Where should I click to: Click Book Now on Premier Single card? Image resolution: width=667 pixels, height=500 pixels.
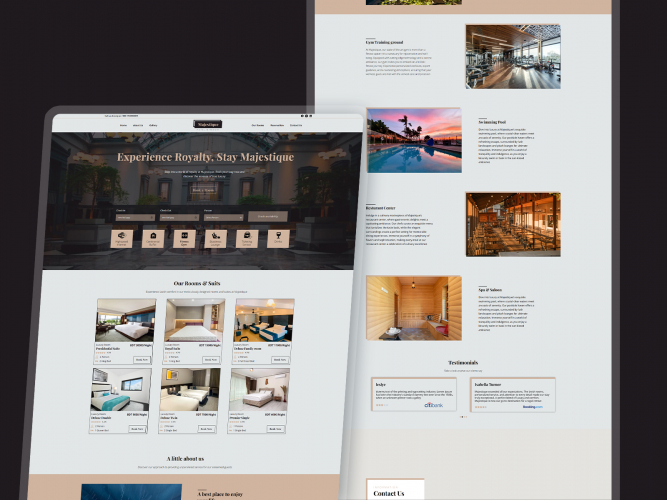click(x=275, y=429)
